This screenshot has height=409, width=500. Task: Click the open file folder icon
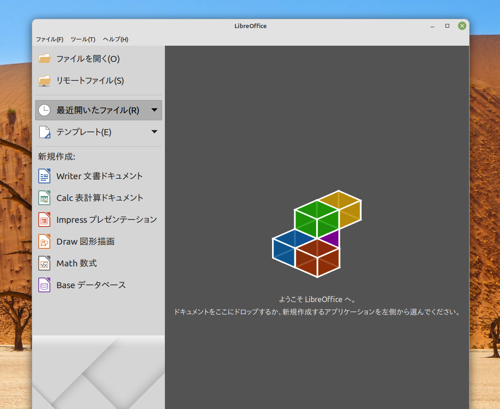(44, 59)
